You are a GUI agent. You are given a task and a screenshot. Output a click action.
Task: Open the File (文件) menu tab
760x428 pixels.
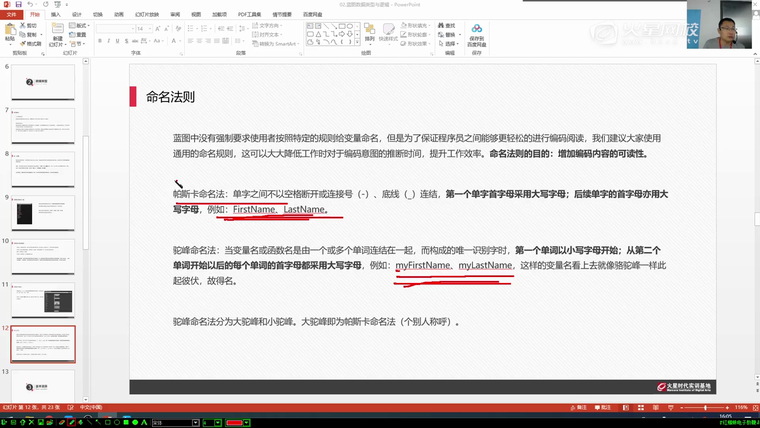point(11,15)
